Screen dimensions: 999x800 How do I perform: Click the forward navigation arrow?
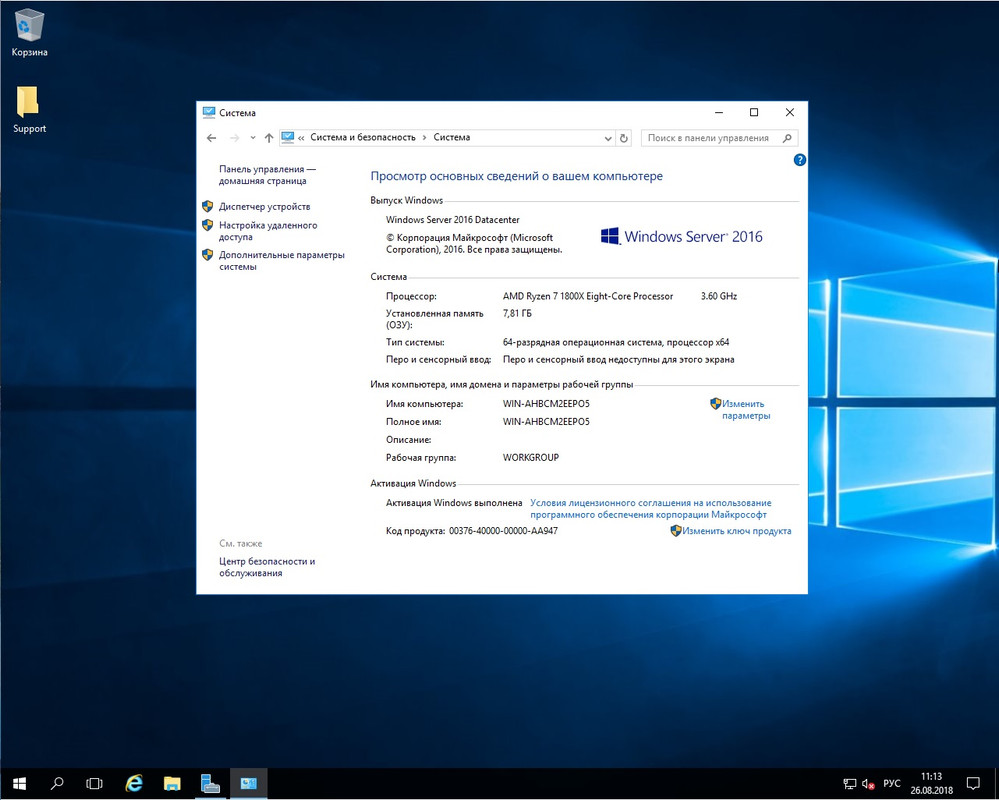[x=234, y=138]
